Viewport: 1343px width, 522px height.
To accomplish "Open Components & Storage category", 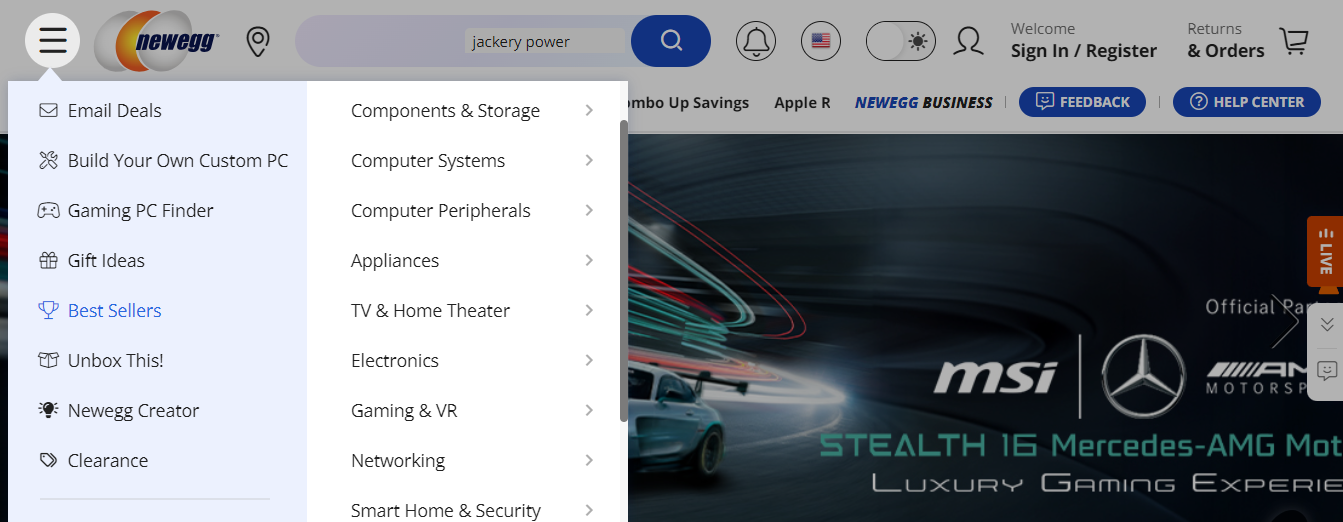I will pyautogui.click(x=445, y=110).
